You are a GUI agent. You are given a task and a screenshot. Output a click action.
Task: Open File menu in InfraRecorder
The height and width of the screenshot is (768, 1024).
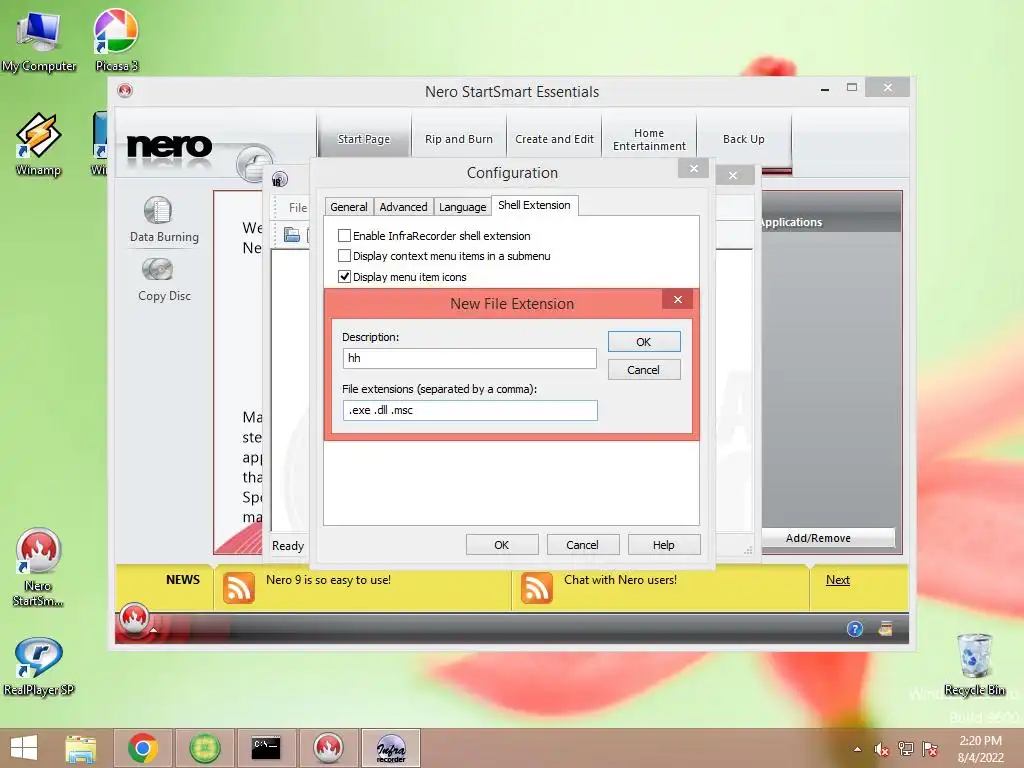(x=298, y=208)
